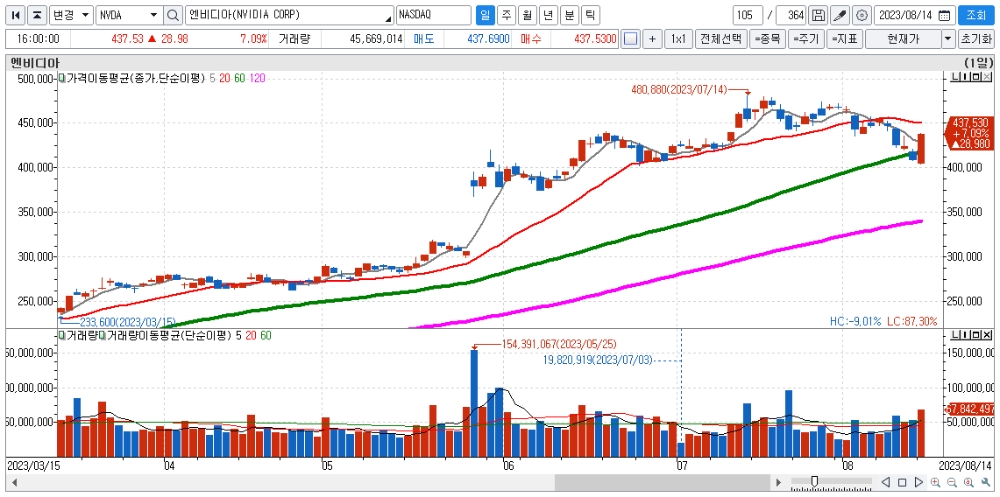Click the horizontal scrollbar left arrow

[14, 482]
